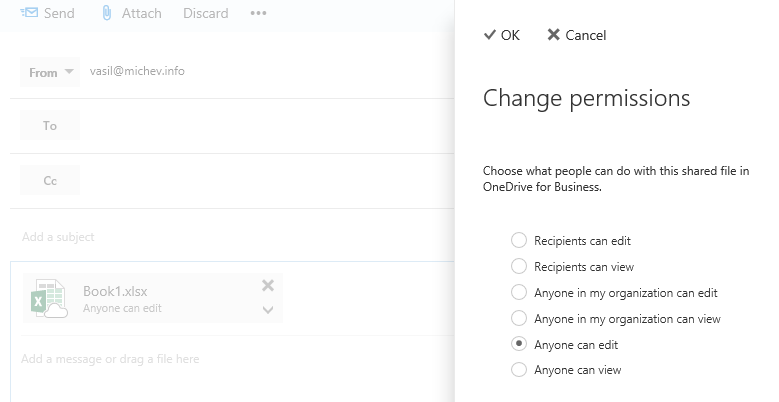Open the Cc recipients picker
This screenshot has height=402, width=779.
(x=50, y=181)
